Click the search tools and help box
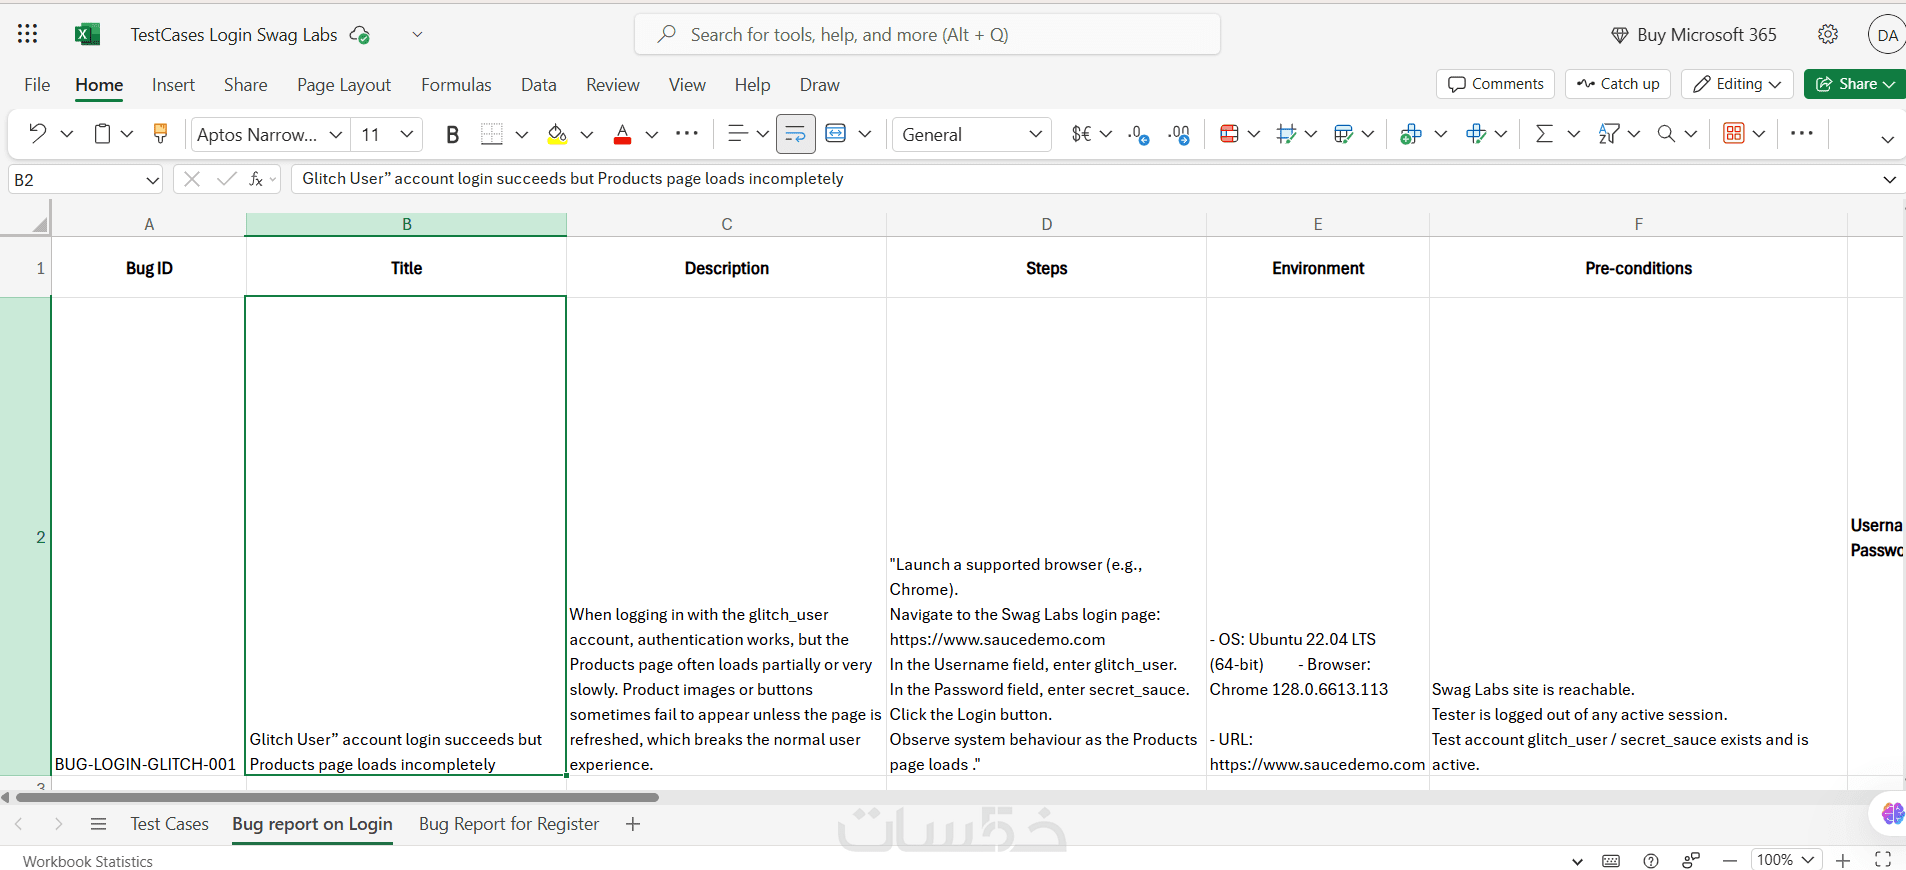 [x=927, y=34]
